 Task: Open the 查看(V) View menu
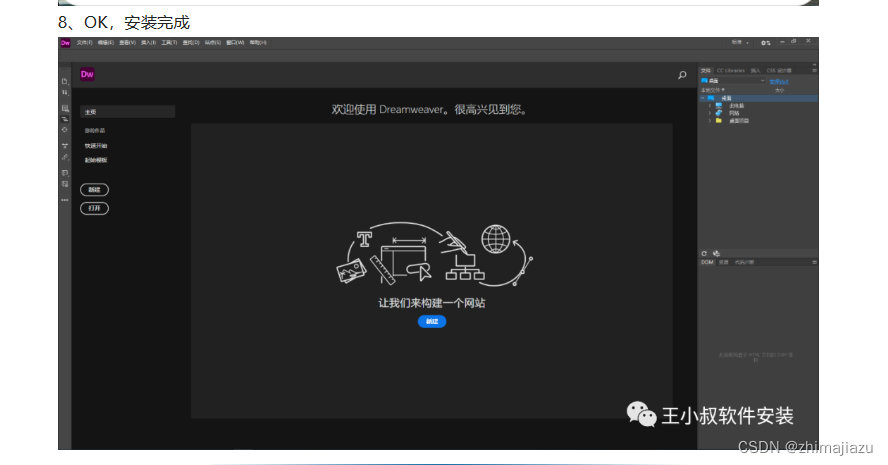pos(127,42)
